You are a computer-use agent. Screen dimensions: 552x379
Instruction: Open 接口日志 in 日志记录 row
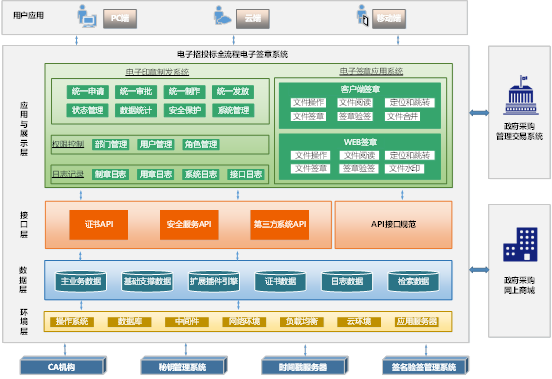246,174
